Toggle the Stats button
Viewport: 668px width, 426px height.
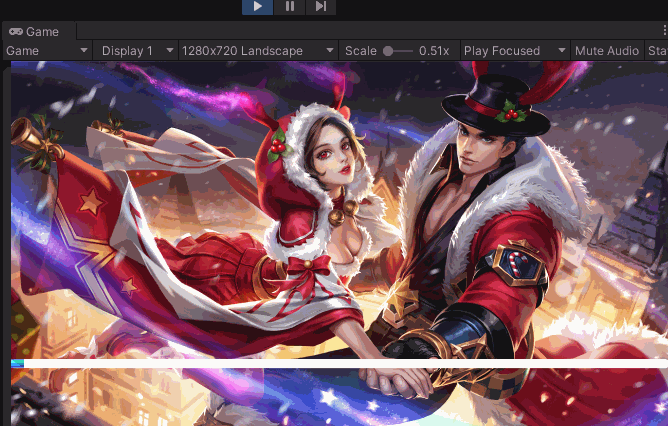click(656, 51)
